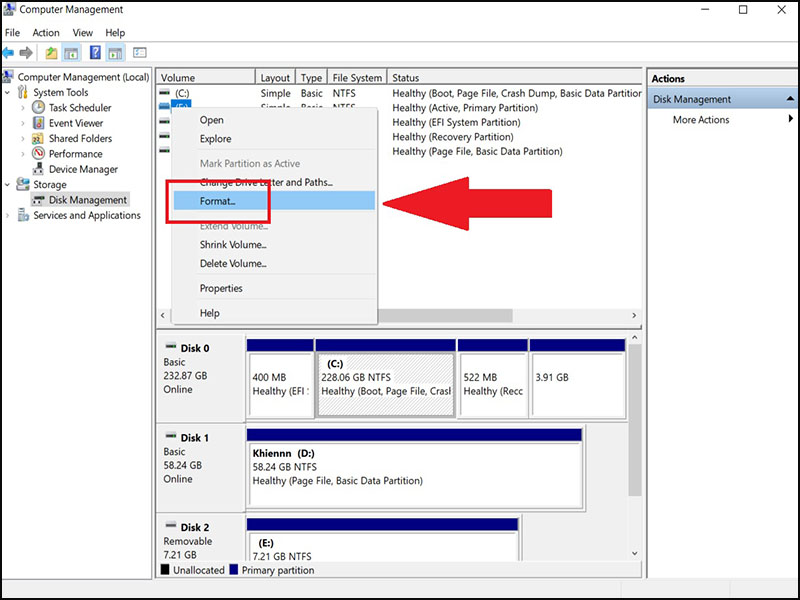
Task: Click the Task Scheduler clock icon
Action: tap(38, 108)
